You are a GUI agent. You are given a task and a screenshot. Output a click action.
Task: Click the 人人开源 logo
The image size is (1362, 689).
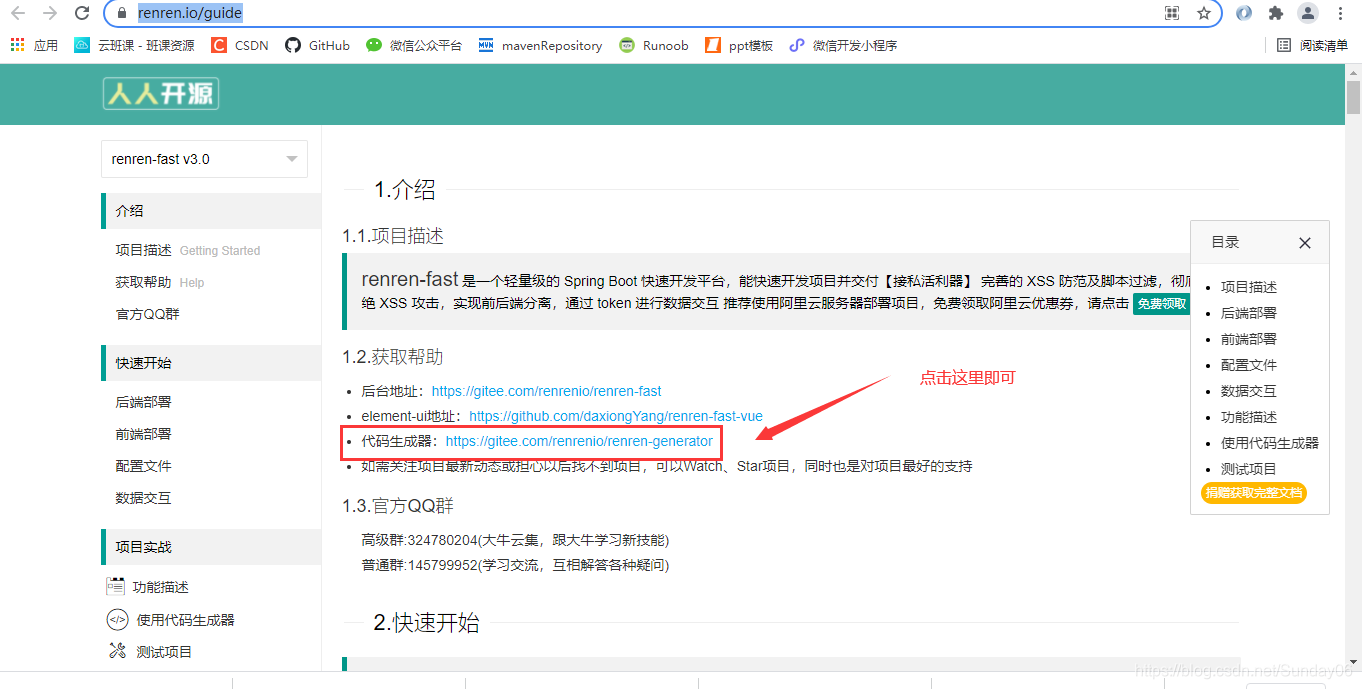pyautogui.click(x=160, y=94)
